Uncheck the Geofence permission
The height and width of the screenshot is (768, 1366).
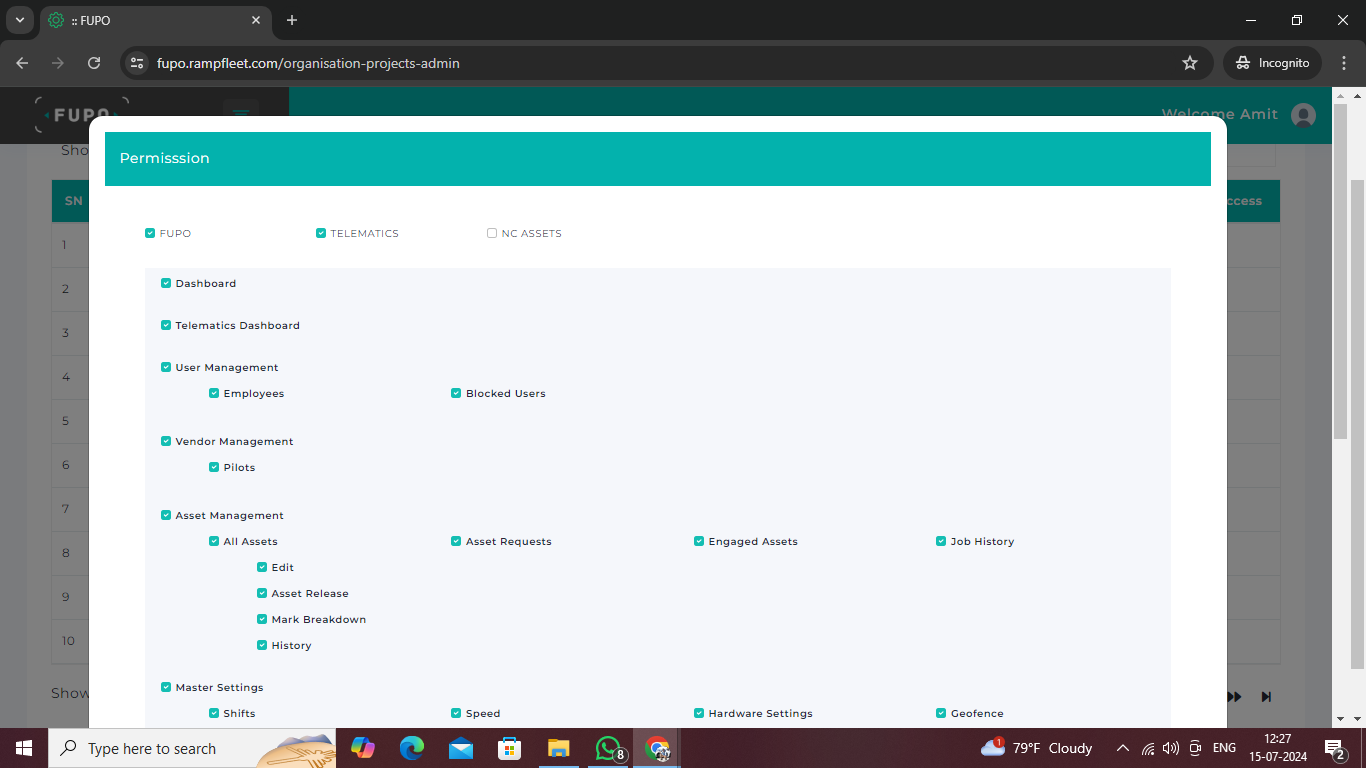click(x=940, y=713)
